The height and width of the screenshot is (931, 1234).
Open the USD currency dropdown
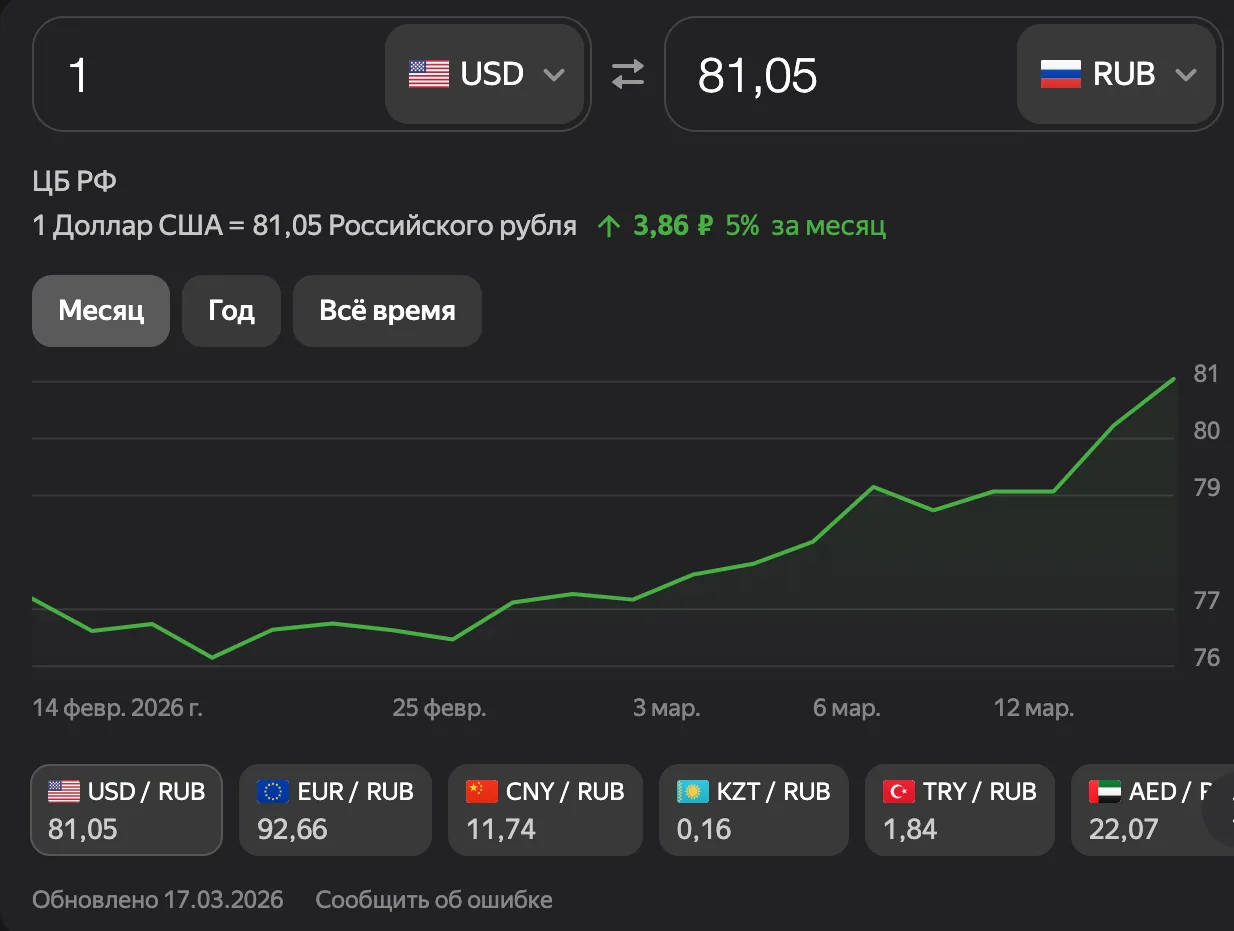coord(485,74)
